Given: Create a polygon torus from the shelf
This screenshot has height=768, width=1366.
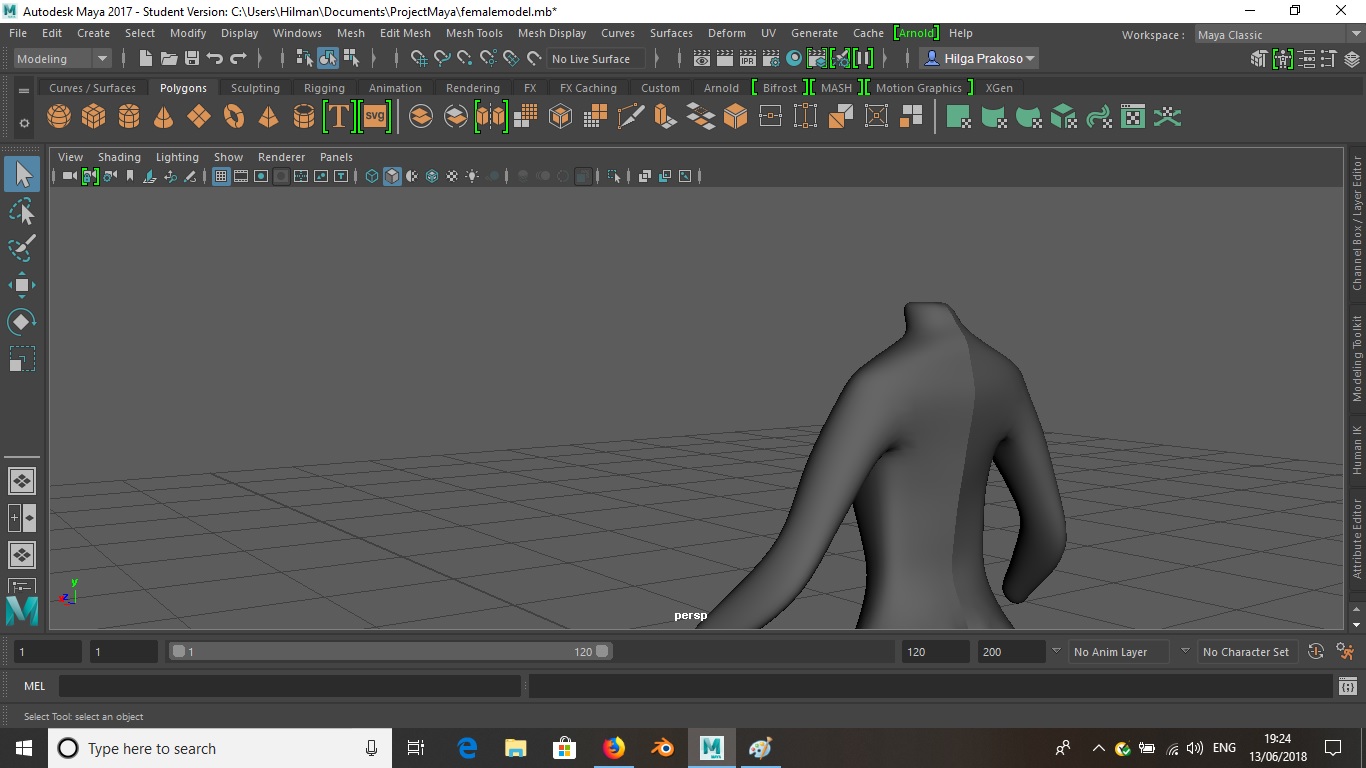Looking at the screenshot, I should [234, 117].
